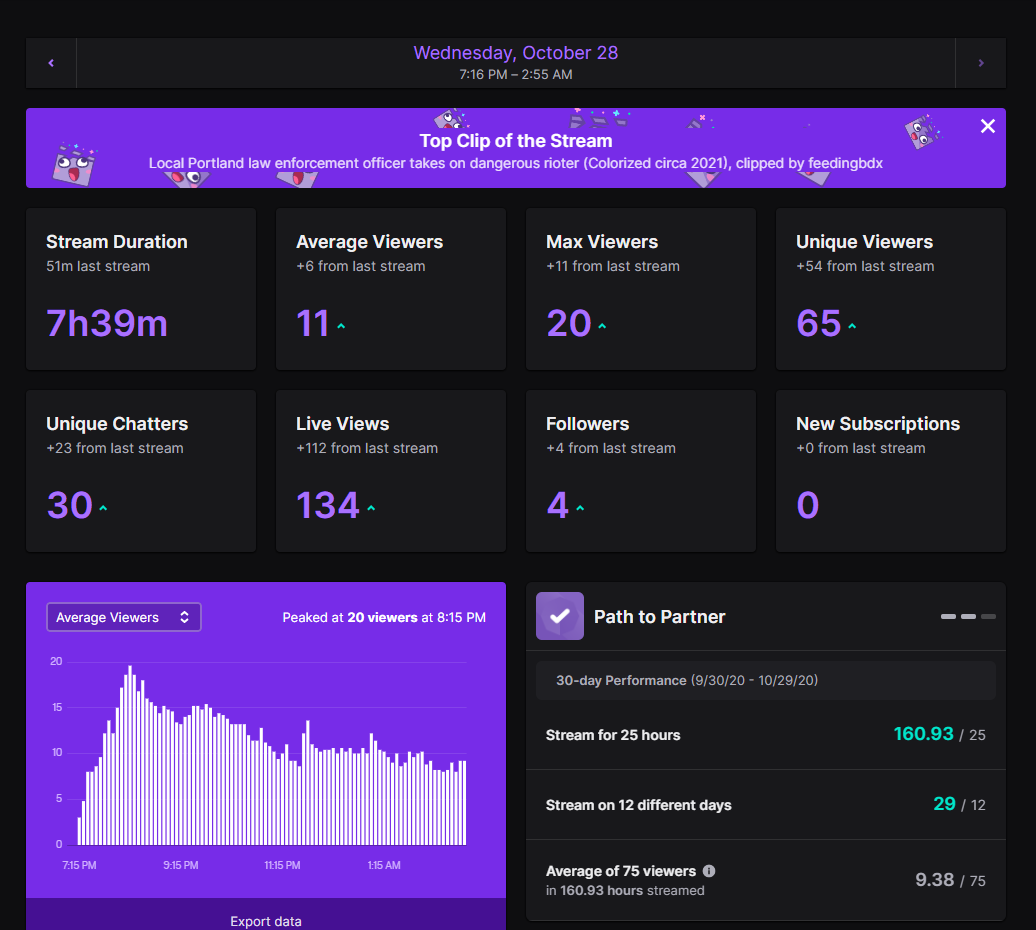Go to the previous stream with left arrow
Viewport: 1036px width, 930px height.
pos(51,63)
